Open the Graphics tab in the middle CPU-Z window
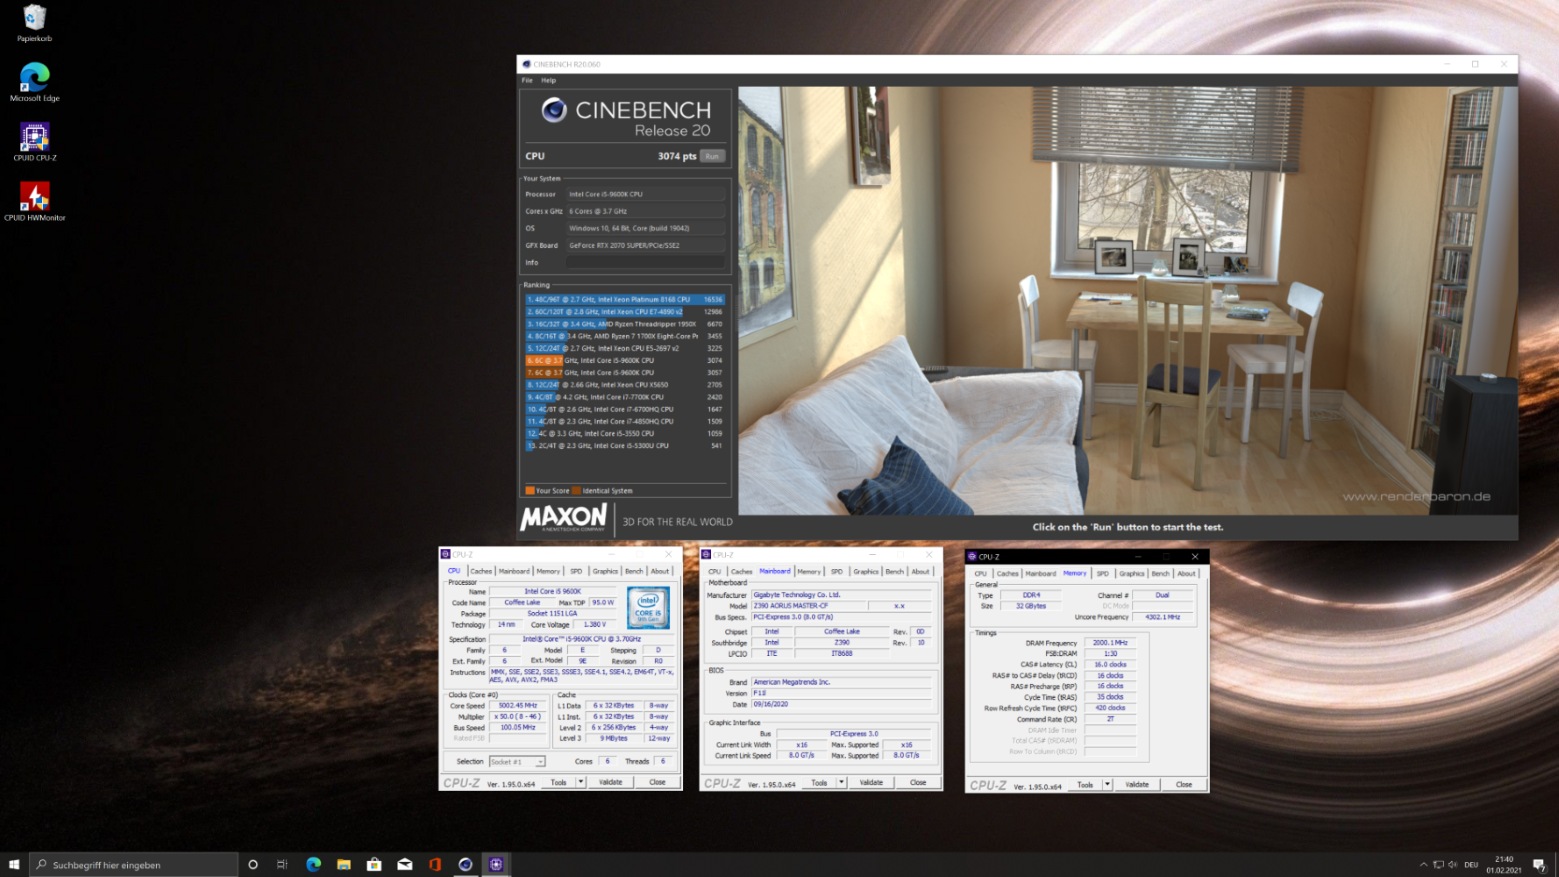 click(x=866, y=572)
